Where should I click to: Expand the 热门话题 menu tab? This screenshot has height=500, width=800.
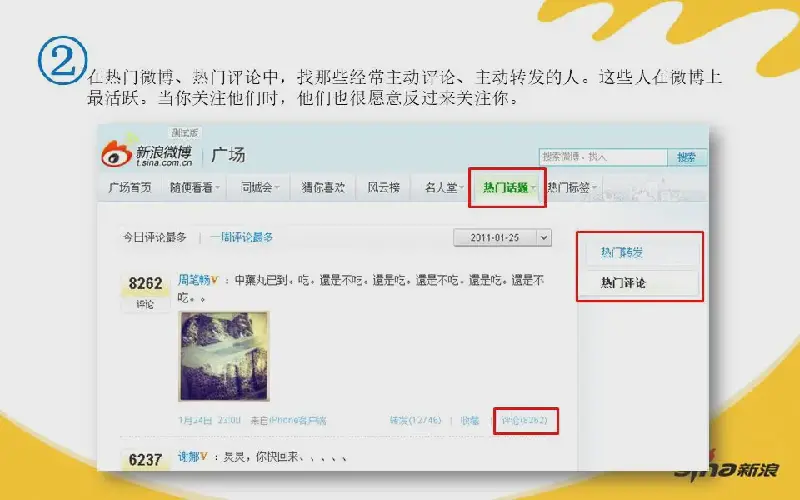[508, 188]
